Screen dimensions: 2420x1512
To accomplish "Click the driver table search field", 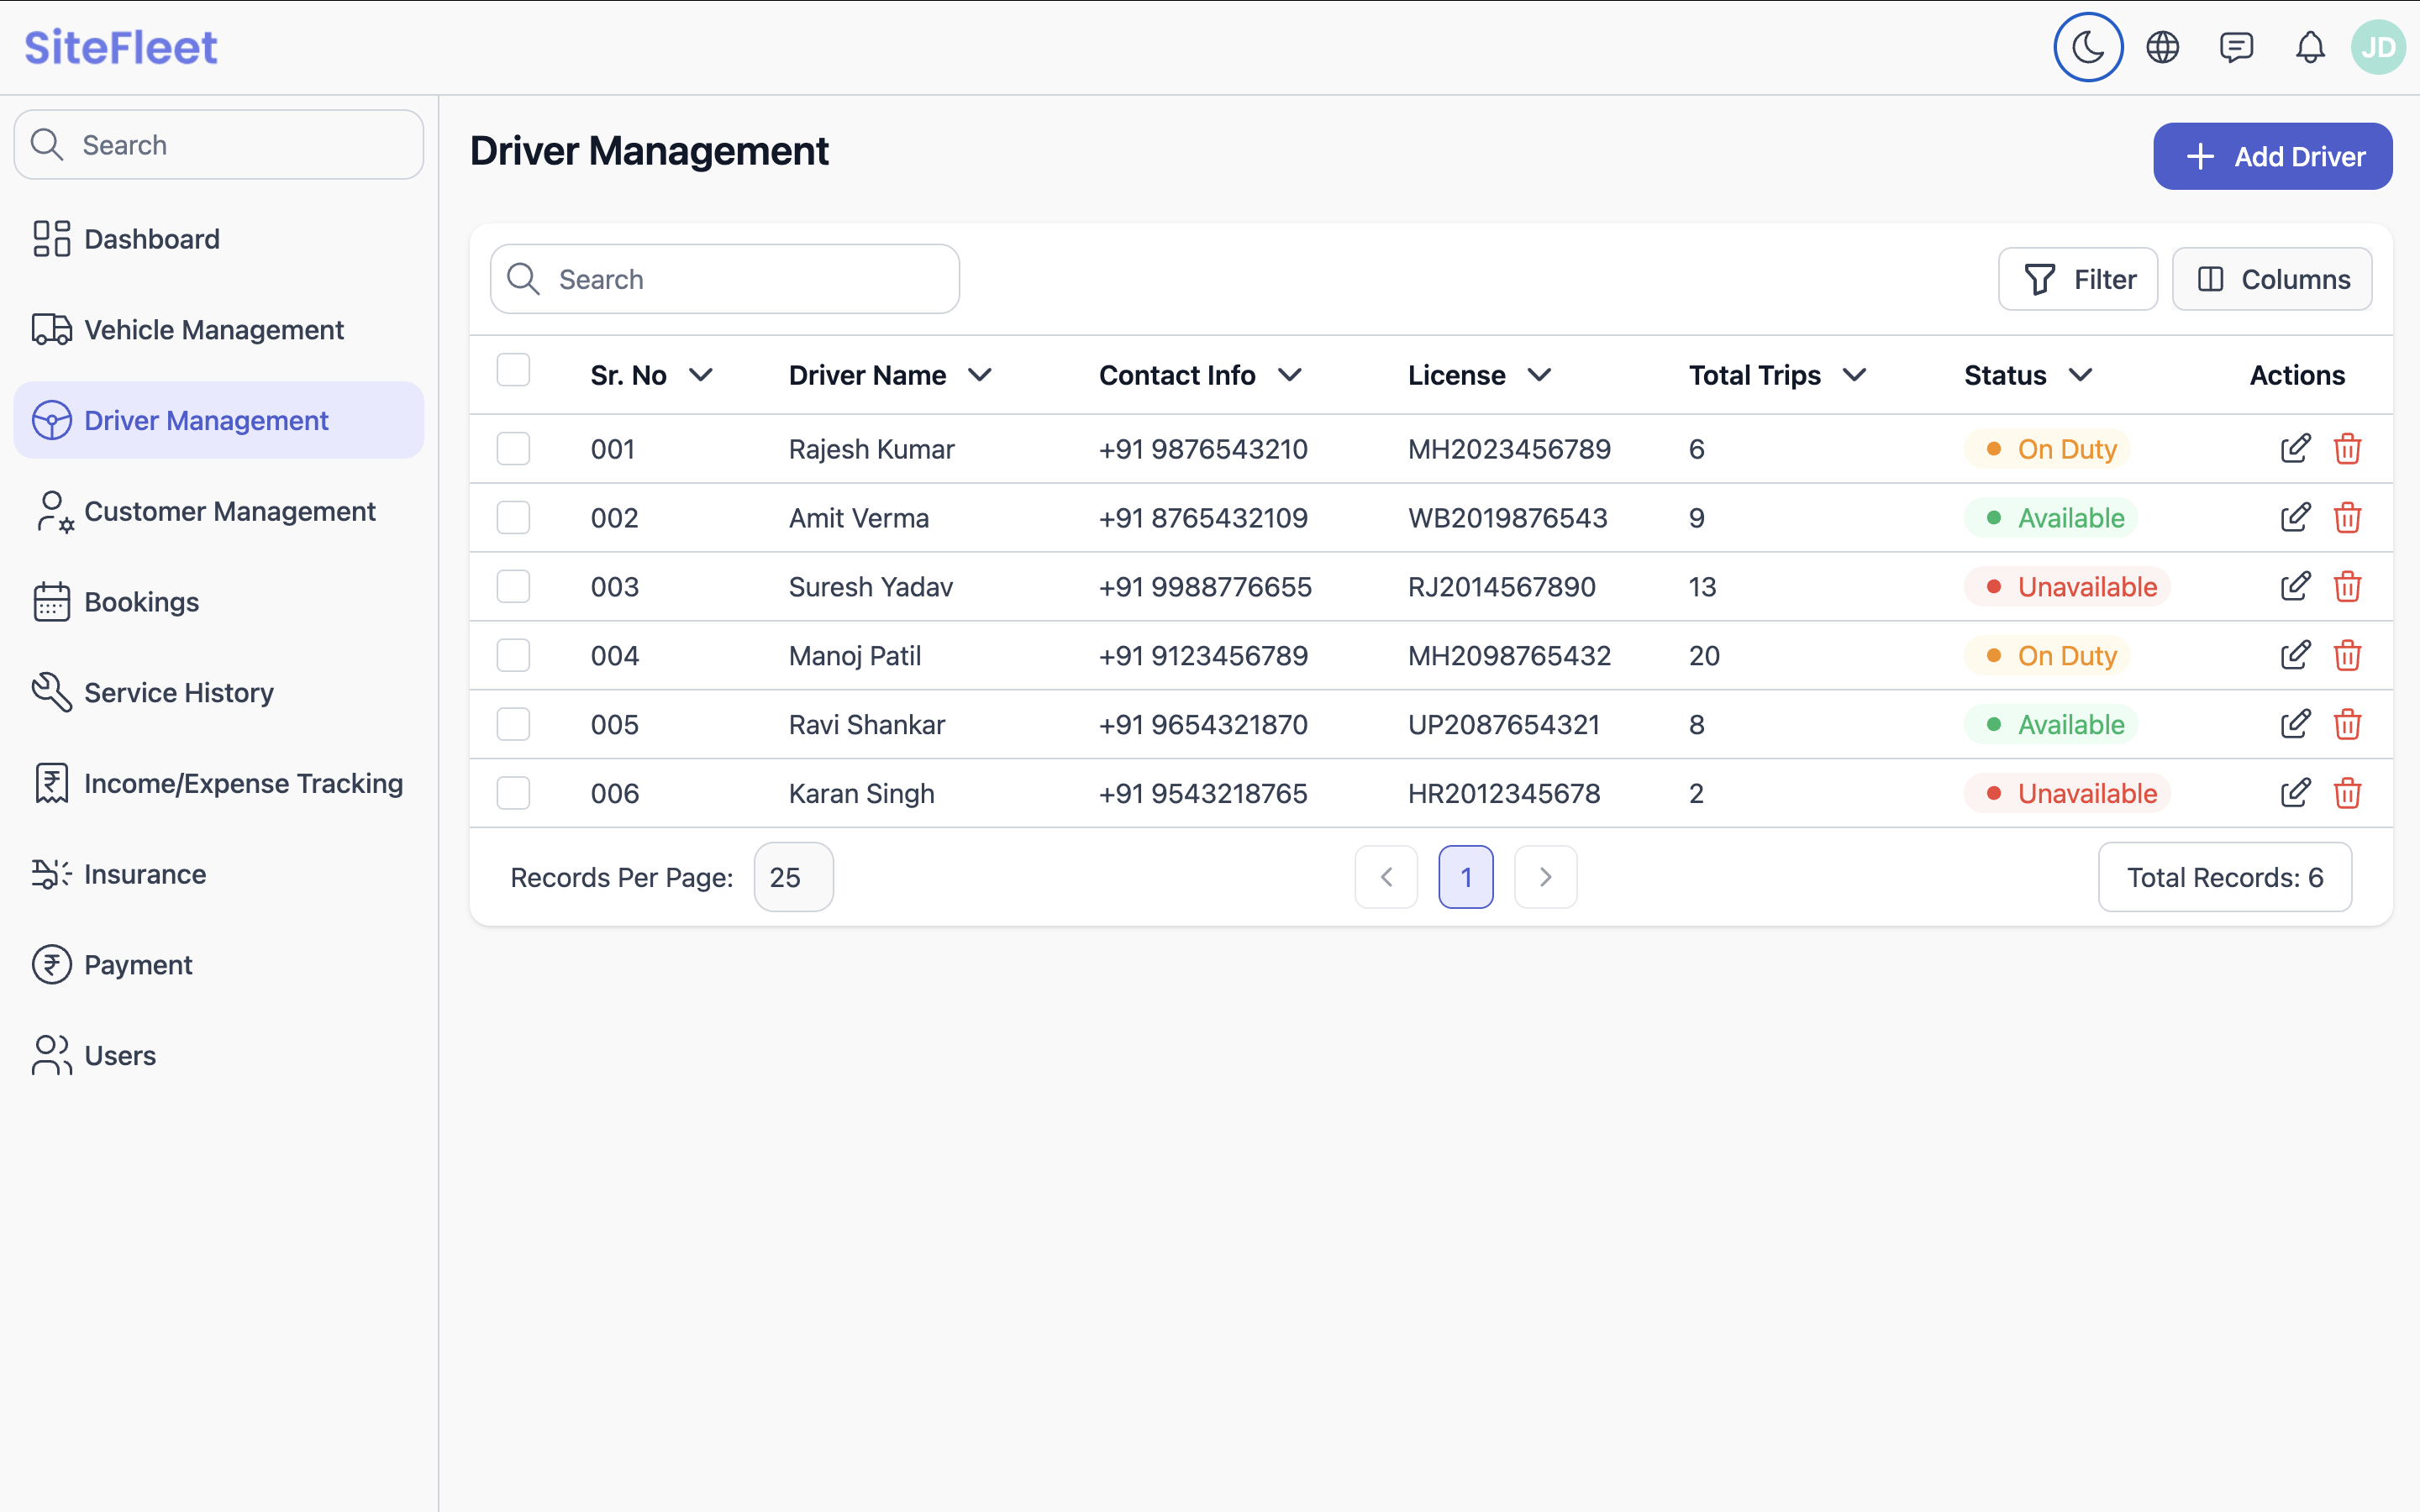I will click(x=725, y=279).
